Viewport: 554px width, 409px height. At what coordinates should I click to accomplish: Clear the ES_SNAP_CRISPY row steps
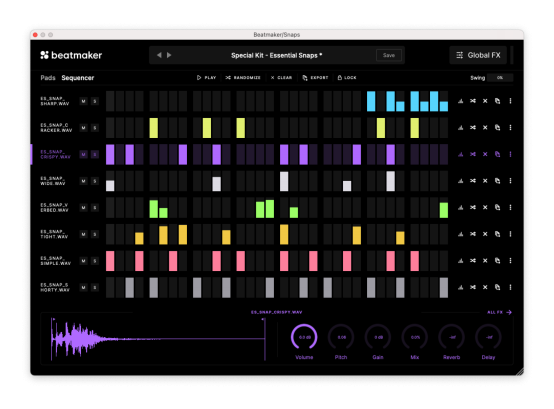coord(485,154)
